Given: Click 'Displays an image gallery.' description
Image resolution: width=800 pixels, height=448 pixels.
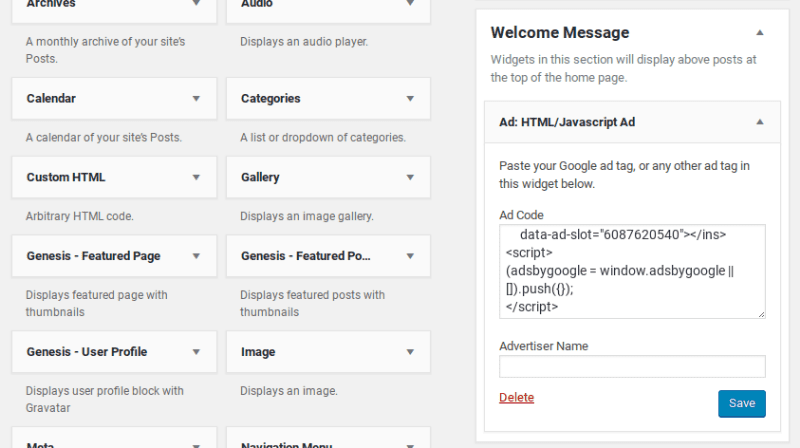Looking at the screenshot, I should pos(307,216).
